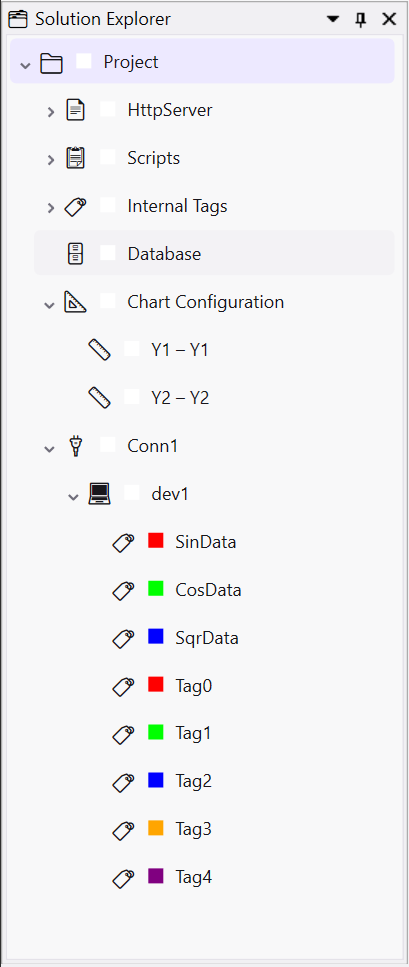
Task: Click the ruler icon beside Y1 – Y1
Action: pyautogui.click(x=99, y=350)
